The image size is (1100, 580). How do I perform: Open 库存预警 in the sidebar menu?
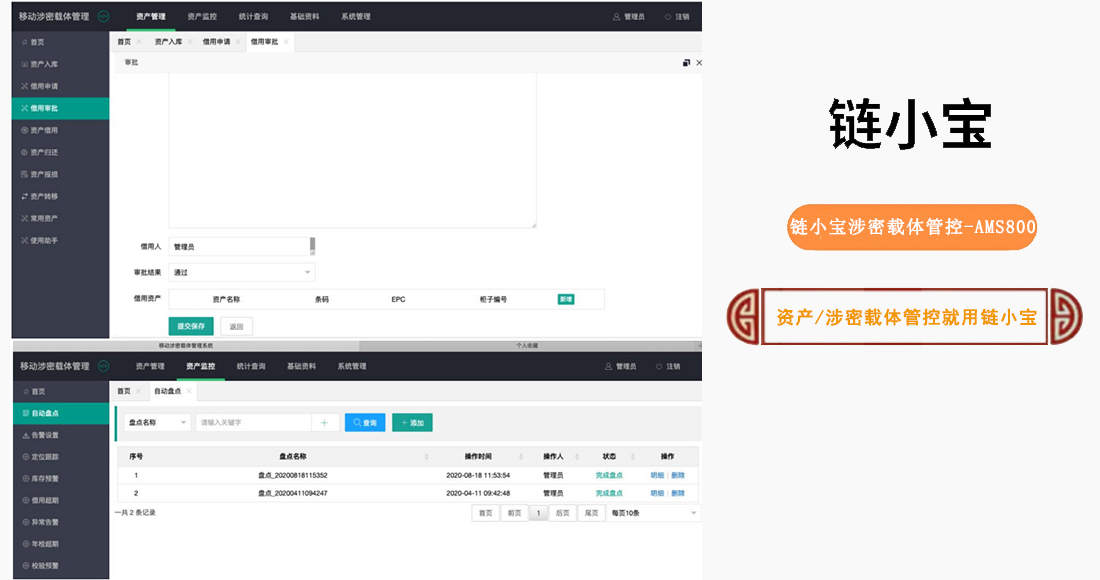tap(45, 479)
